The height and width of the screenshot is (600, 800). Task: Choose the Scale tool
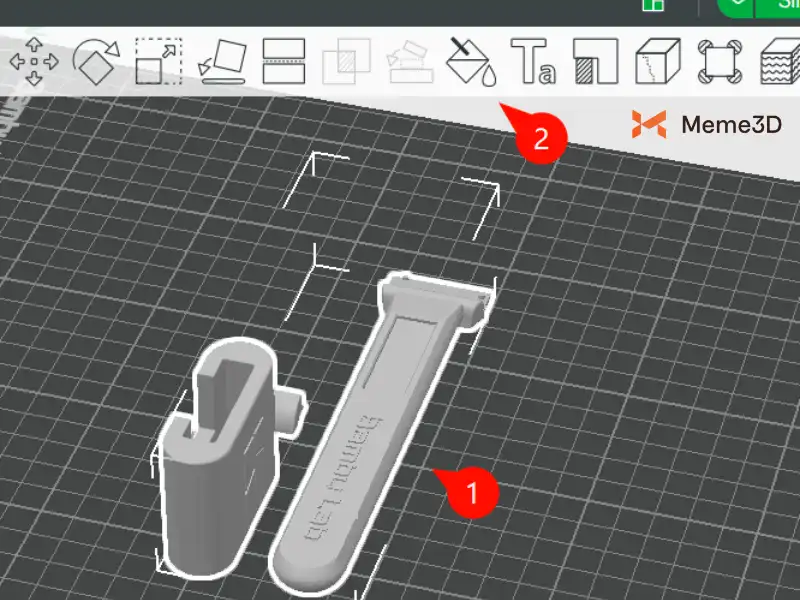pyautogui.click(x=157, y=62)
